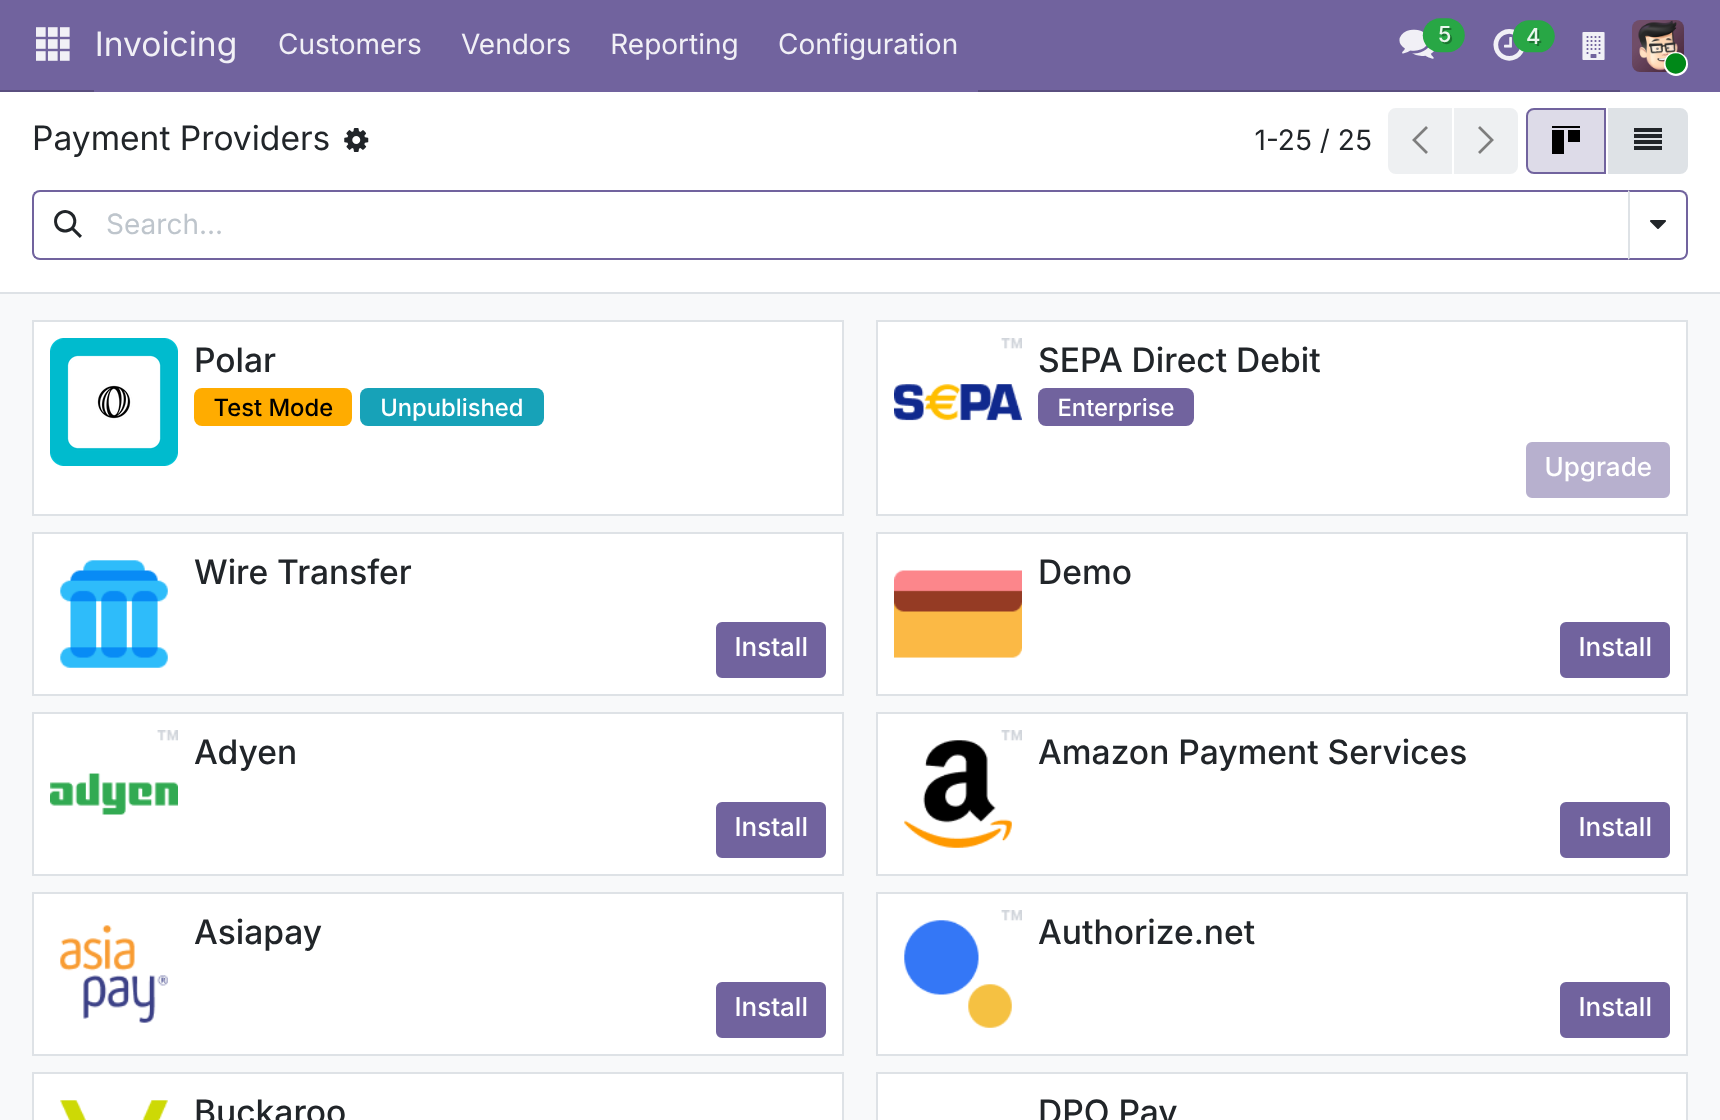The height and width of the screenshot is (1120, 1720).
Task: Open the company switcher building icon
Action: tap(1593, 46)
